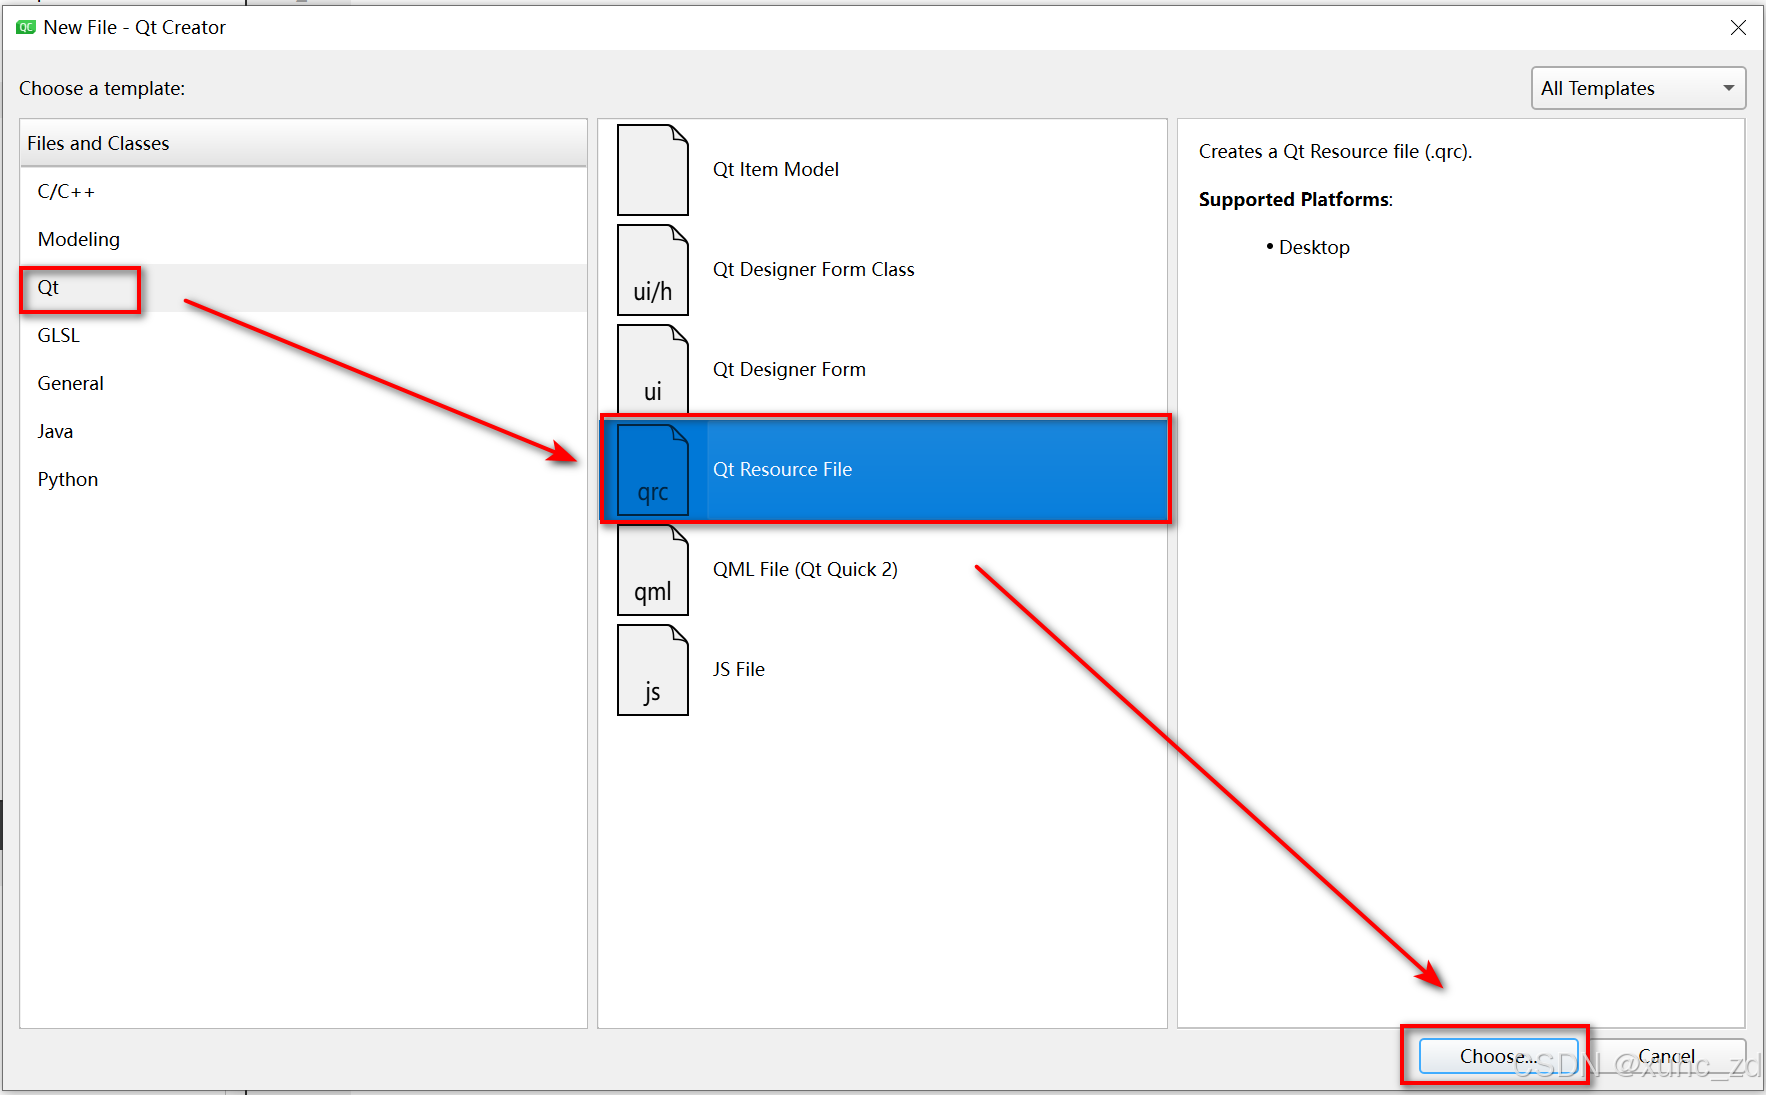Click the Desktop supported platform text
The width and height of the screenshot is (1766, 1095).
pyautogui.click(x=1313, y=247)
